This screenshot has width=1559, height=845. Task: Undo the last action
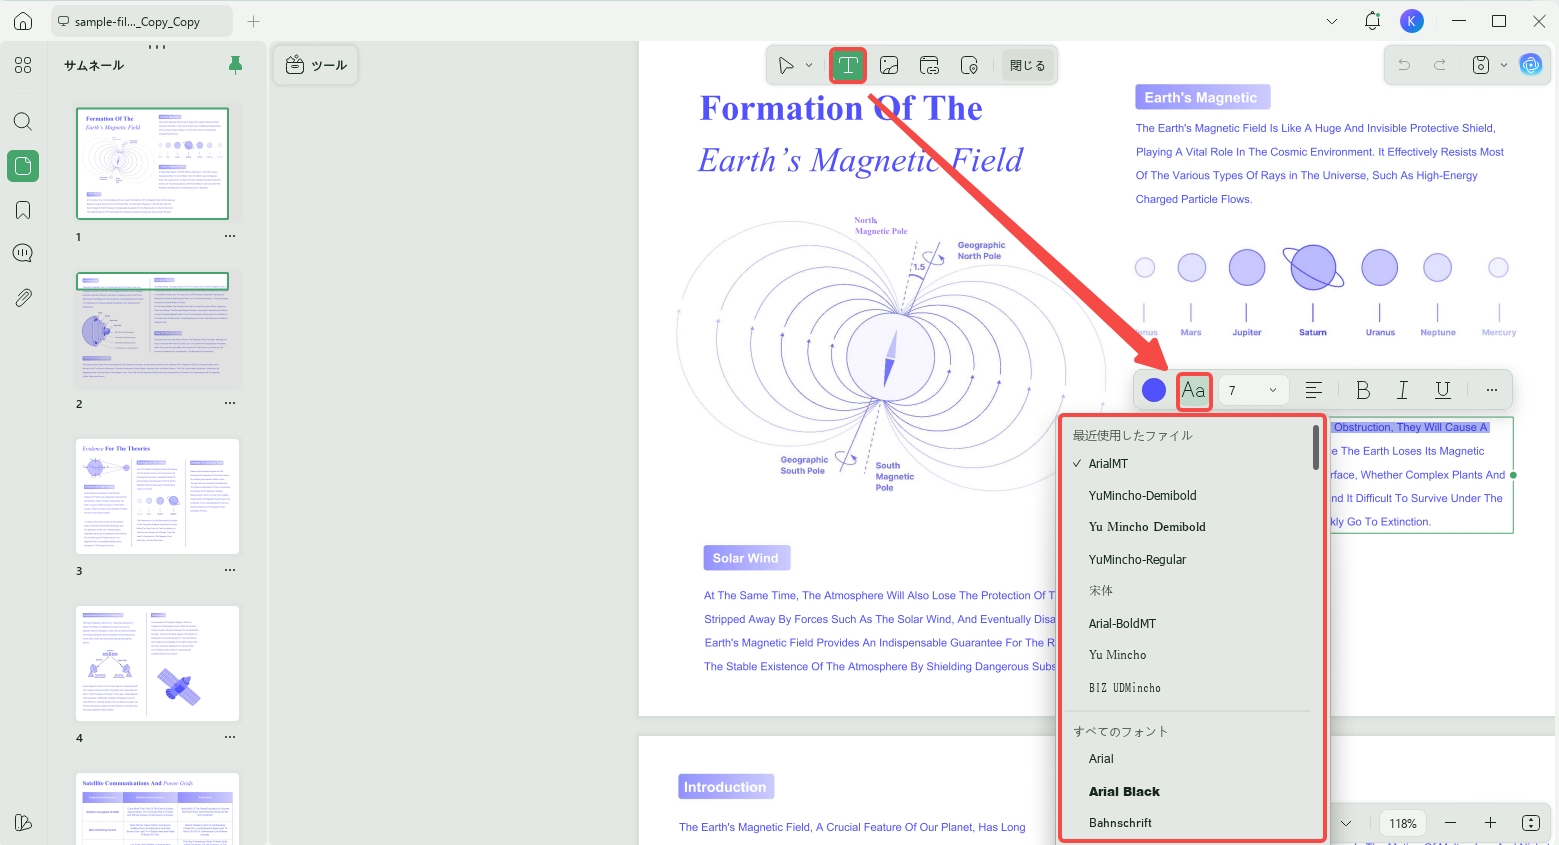coord(1404,65)
